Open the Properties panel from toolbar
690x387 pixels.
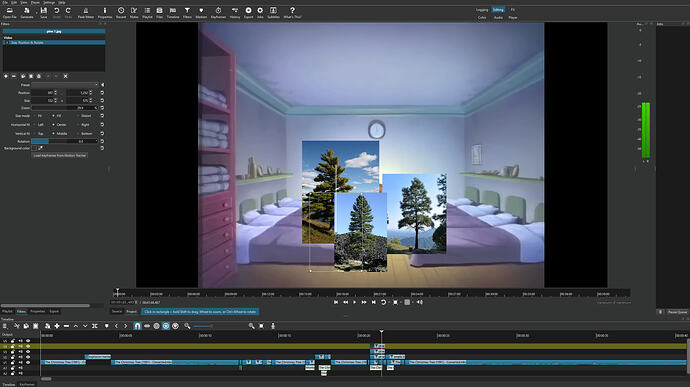tap(105, 12)
